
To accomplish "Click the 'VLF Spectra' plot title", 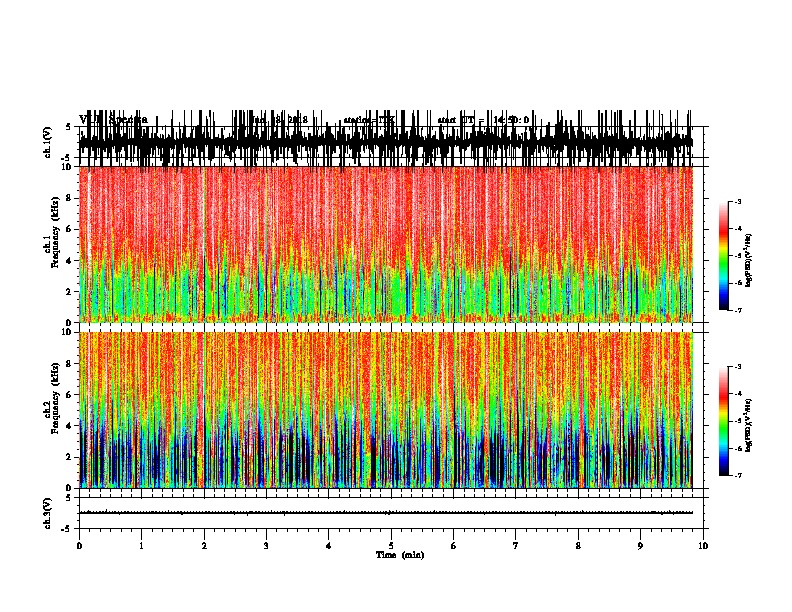I will coord(113,120).
